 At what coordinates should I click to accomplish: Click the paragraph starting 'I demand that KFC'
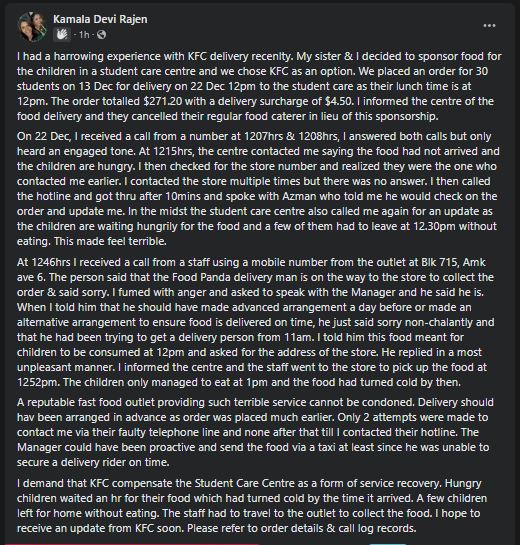[x=252, y=506]
